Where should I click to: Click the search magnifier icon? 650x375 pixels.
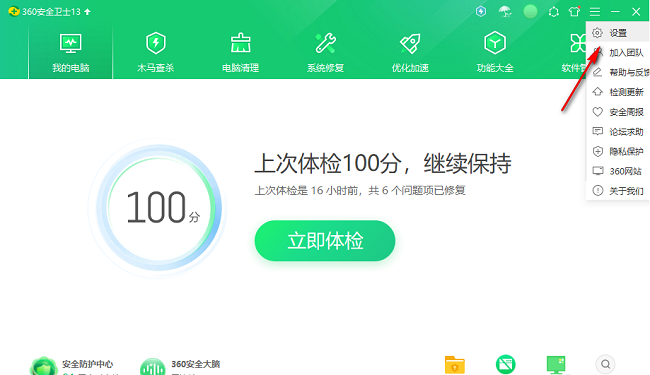coord(606,364)
